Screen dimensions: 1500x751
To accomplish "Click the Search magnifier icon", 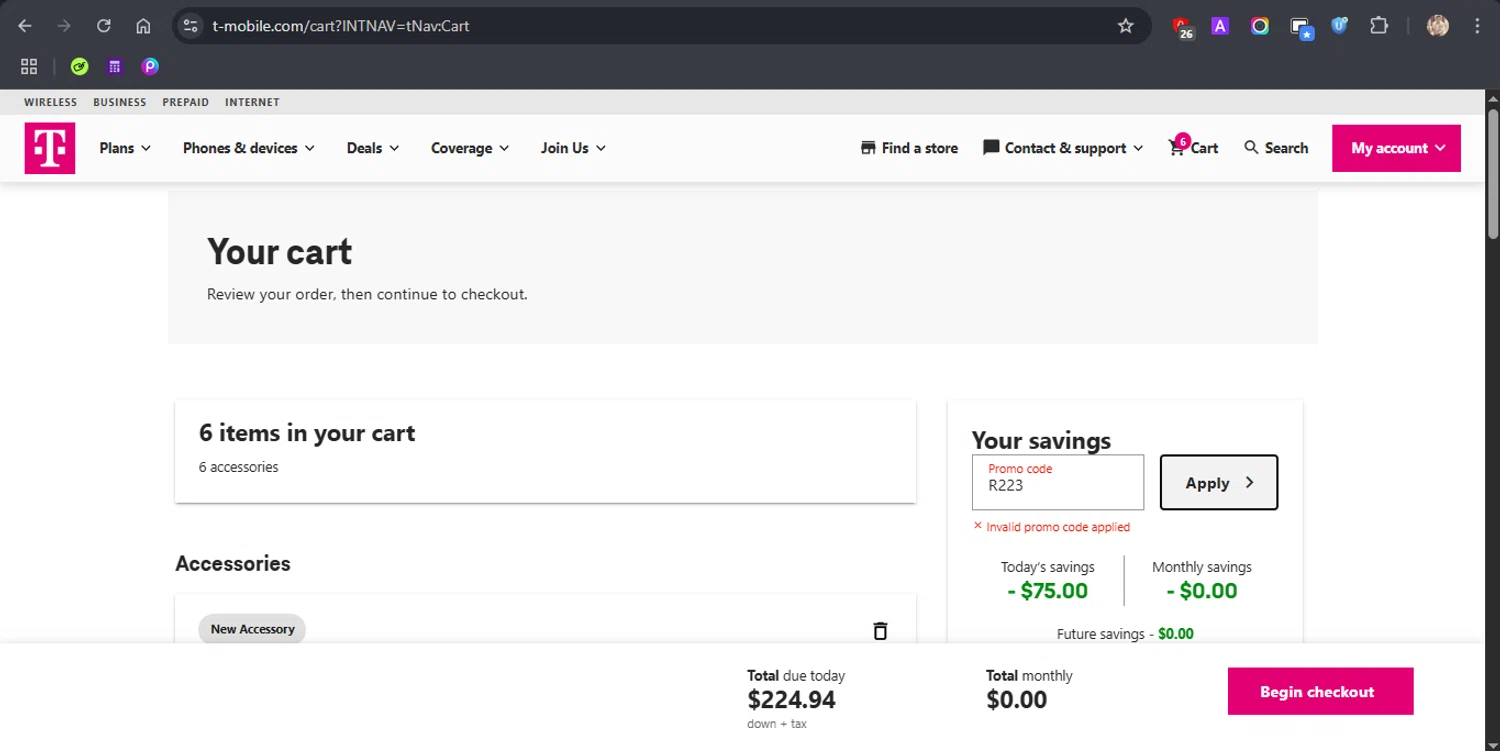I will pos(1251,148).
